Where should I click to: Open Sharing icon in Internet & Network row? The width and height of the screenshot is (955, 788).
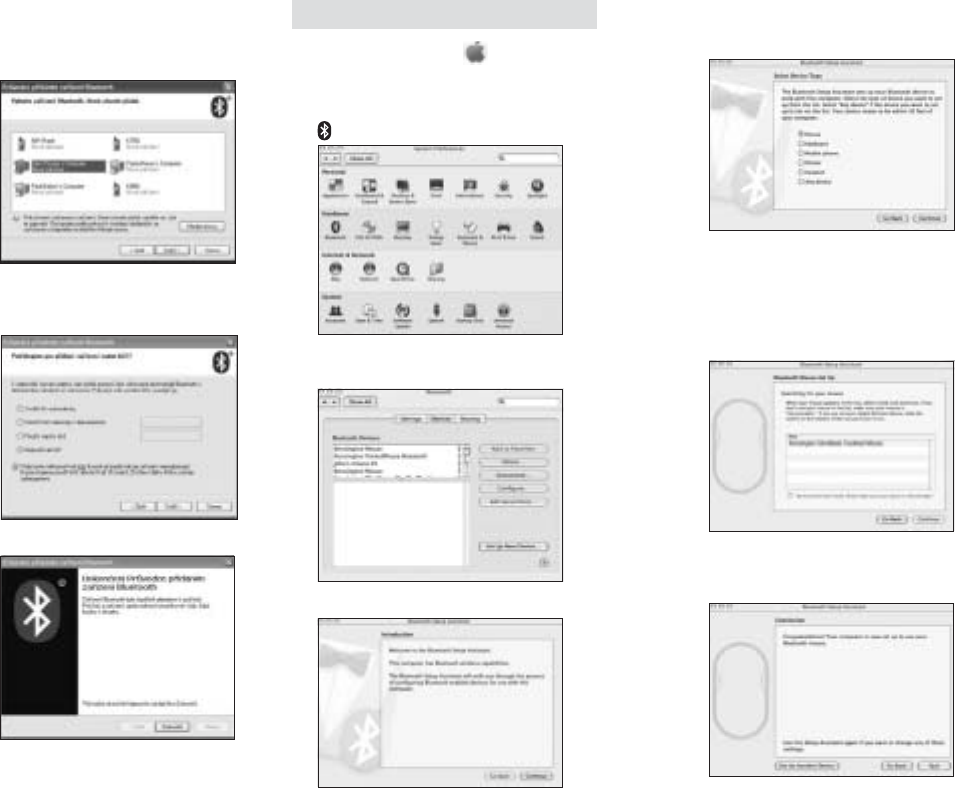(436, 271)
